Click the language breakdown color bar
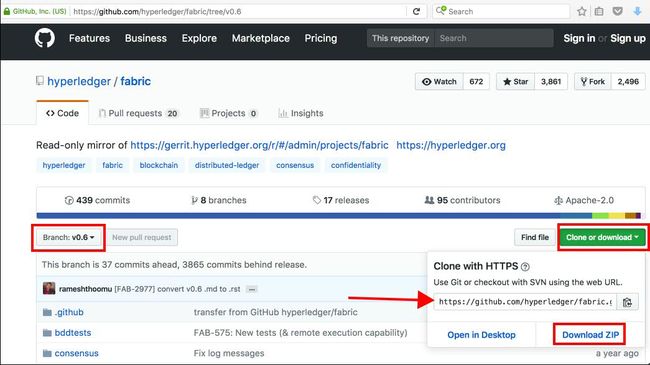The height and width of the screenshot is (365, 650). coord(339,216)
